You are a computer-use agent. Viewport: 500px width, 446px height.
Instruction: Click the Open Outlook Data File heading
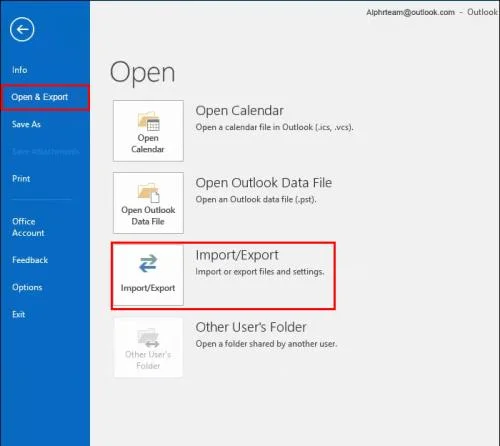click(264, 183)
